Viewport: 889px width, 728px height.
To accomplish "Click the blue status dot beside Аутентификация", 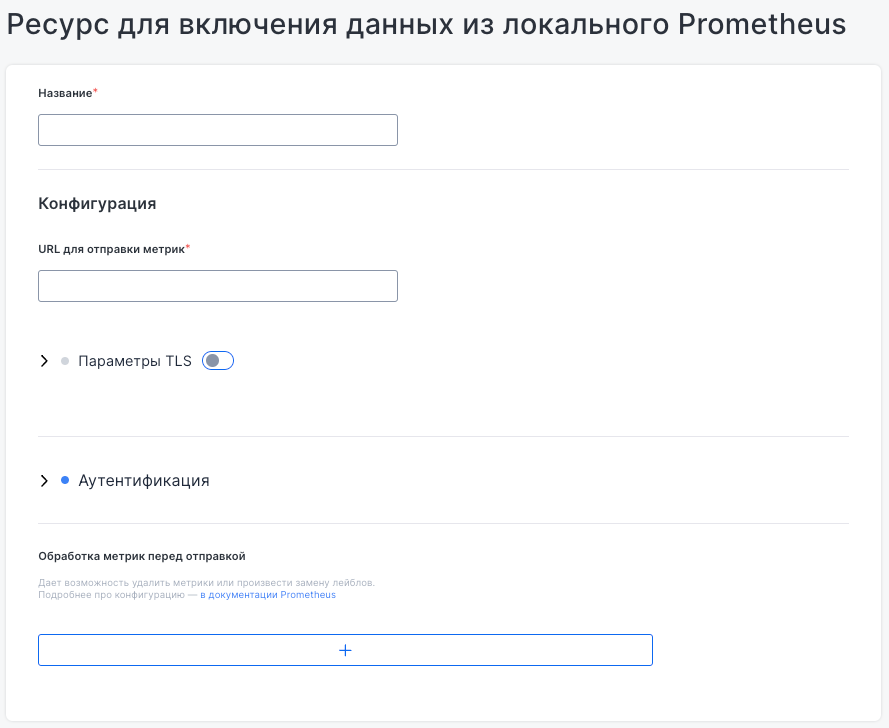I will 65,481.
